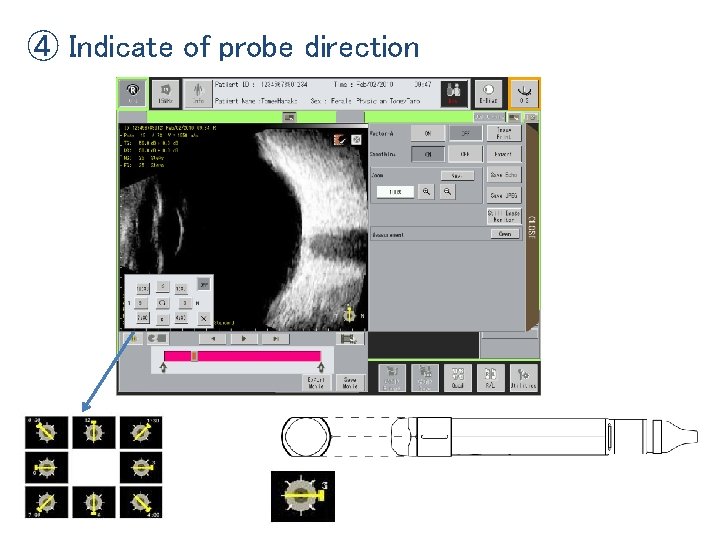Click the second greyed bottom toolbar button
Image resolution: width=720 pixels, height=540 pixels.
(425, 378)
